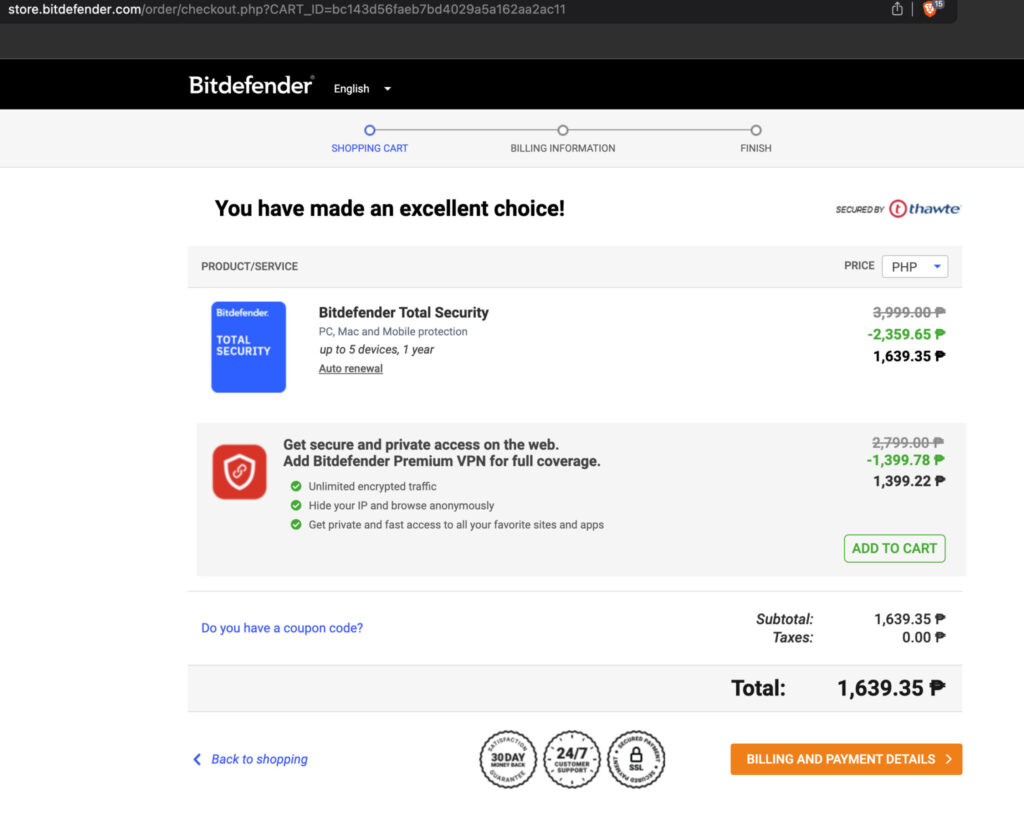Add Premium VPN to cart
Viewport: 1024px width, 831px height.
pos(894,548)
